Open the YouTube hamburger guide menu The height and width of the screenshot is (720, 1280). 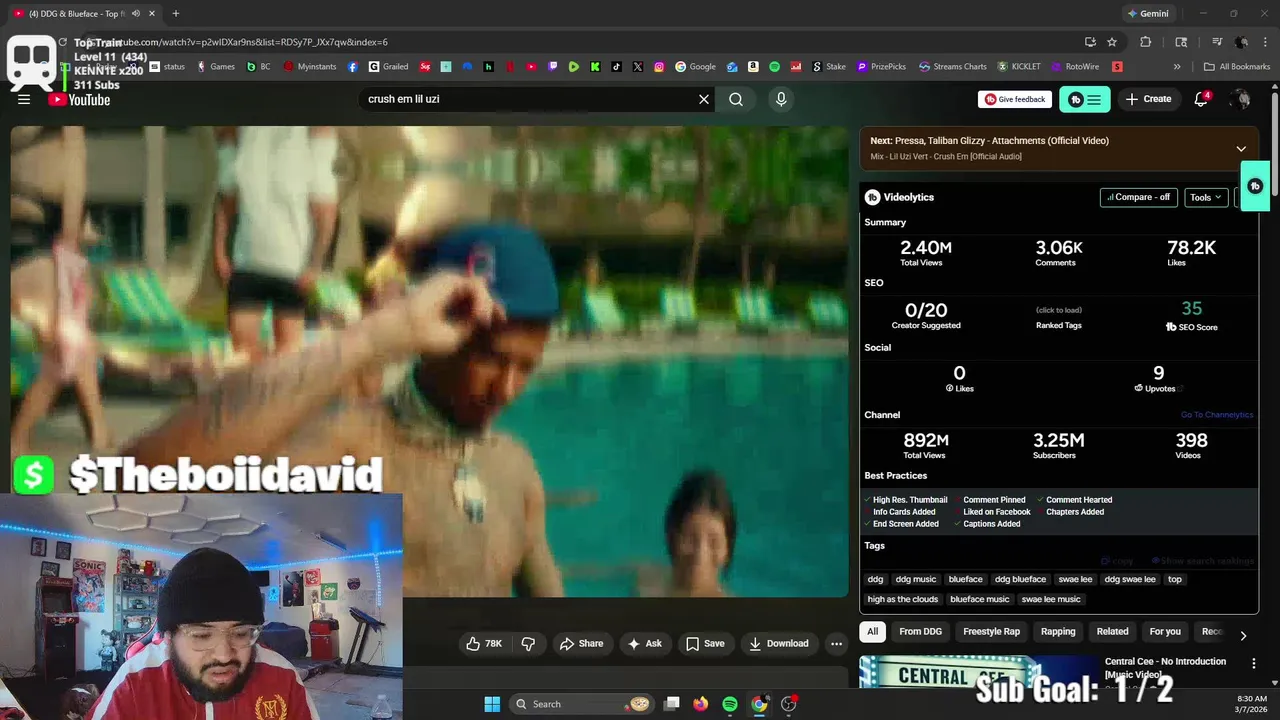(24, 99)
